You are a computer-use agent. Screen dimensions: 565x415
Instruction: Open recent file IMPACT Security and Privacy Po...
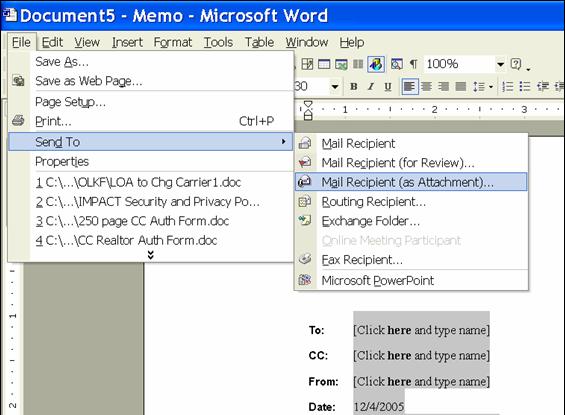[151, 202]
